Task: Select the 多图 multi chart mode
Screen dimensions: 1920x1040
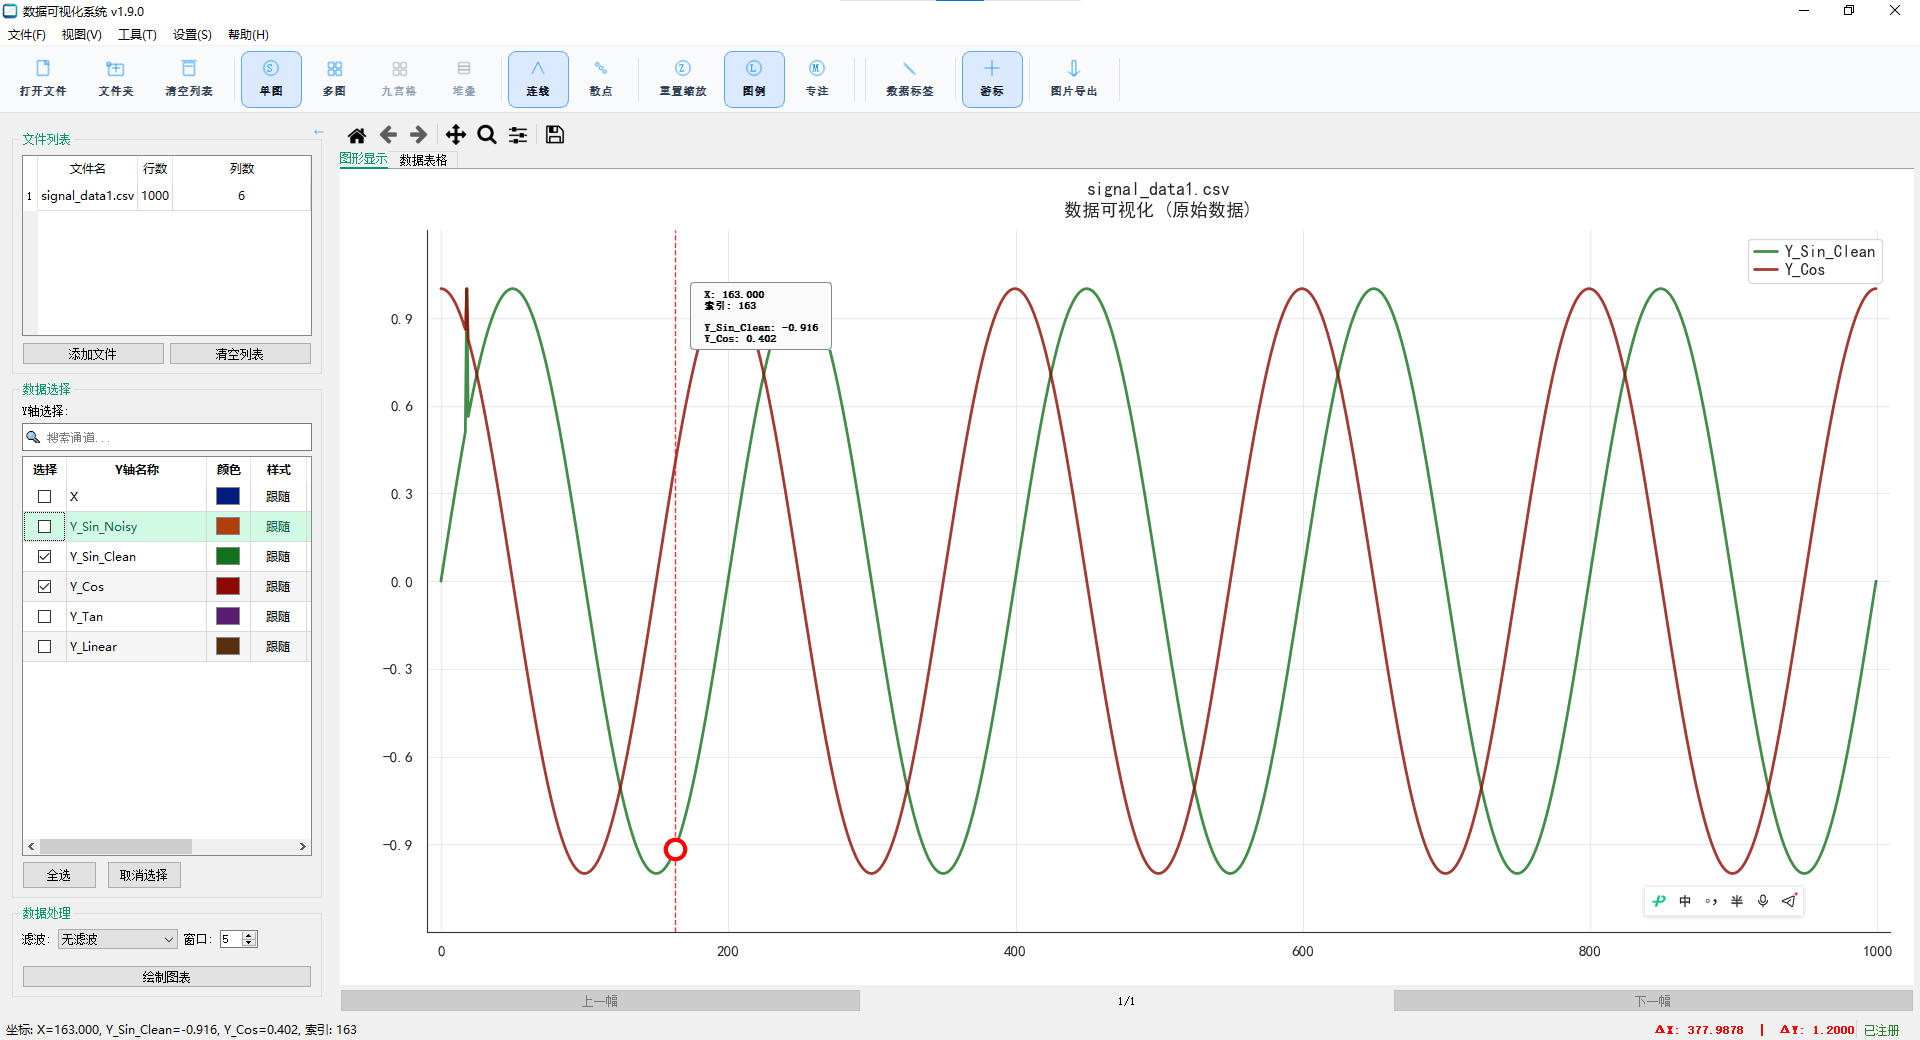Action: [x=334, y=78]
